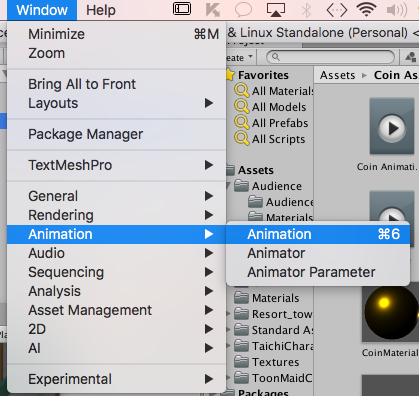Select All Models saved search
419x396 pixels.
click(270, 107)
